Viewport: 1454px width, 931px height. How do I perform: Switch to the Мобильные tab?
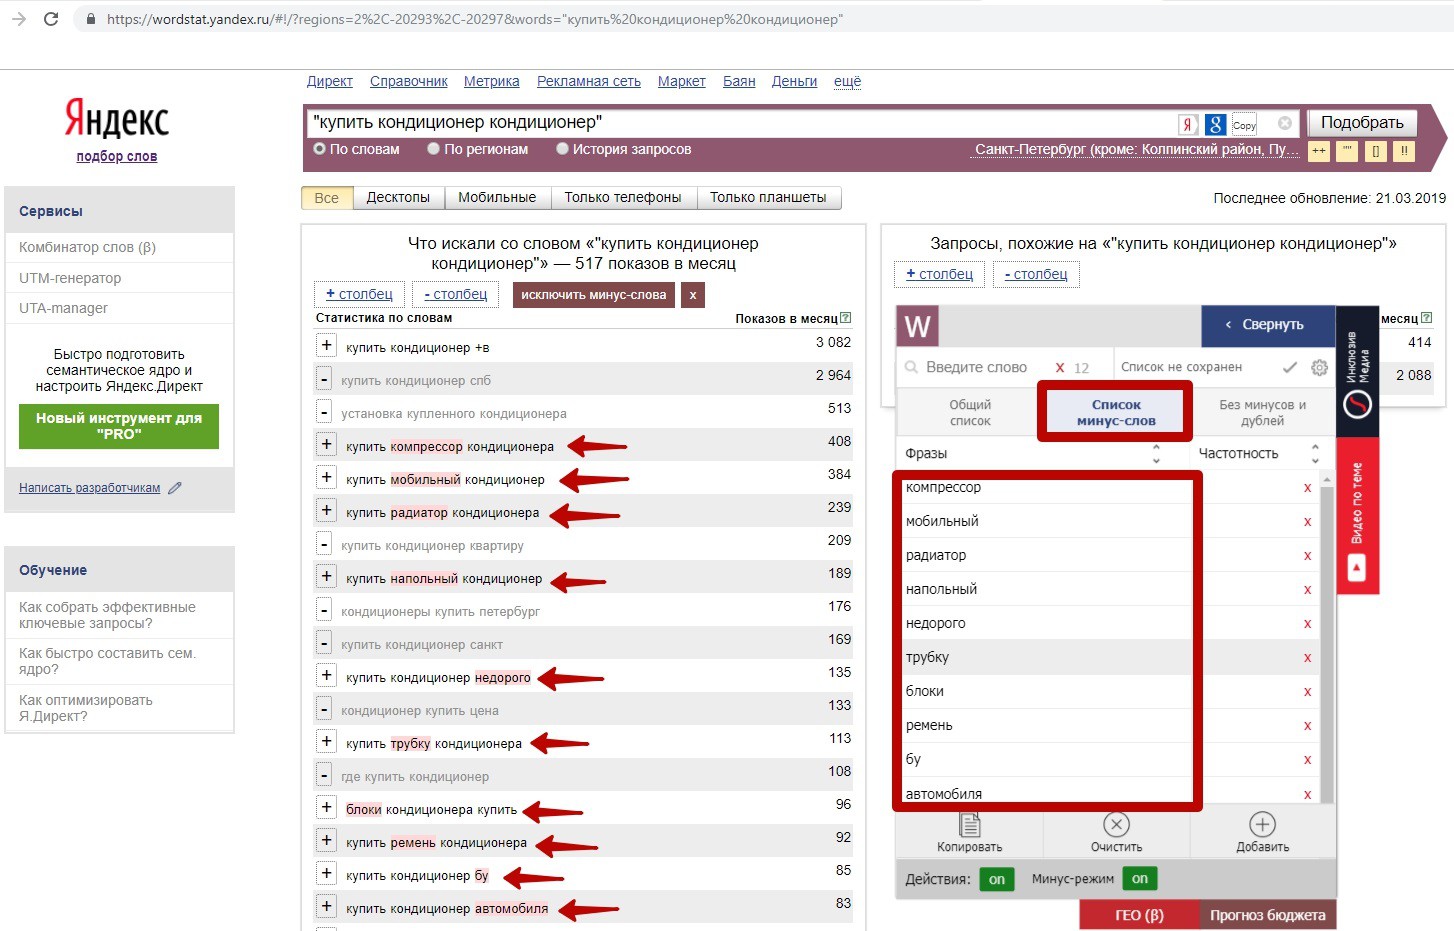(497, 198)
